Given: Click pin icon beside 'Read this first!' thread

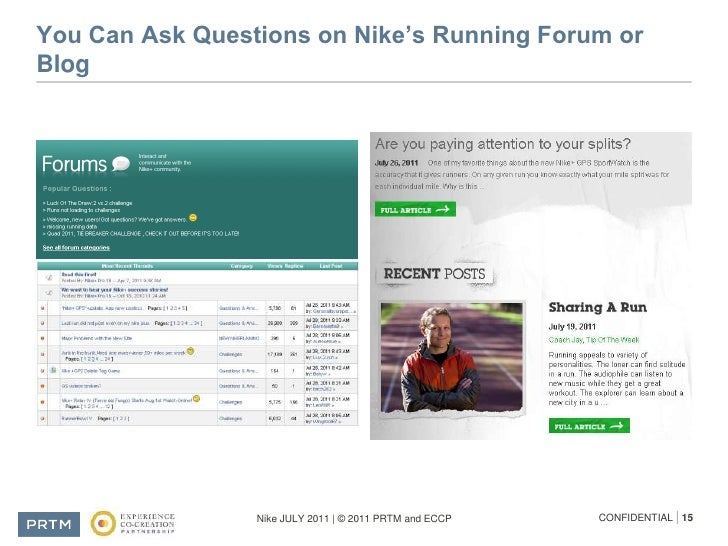Looking at the screenshot, I should [x=49, y=278].
